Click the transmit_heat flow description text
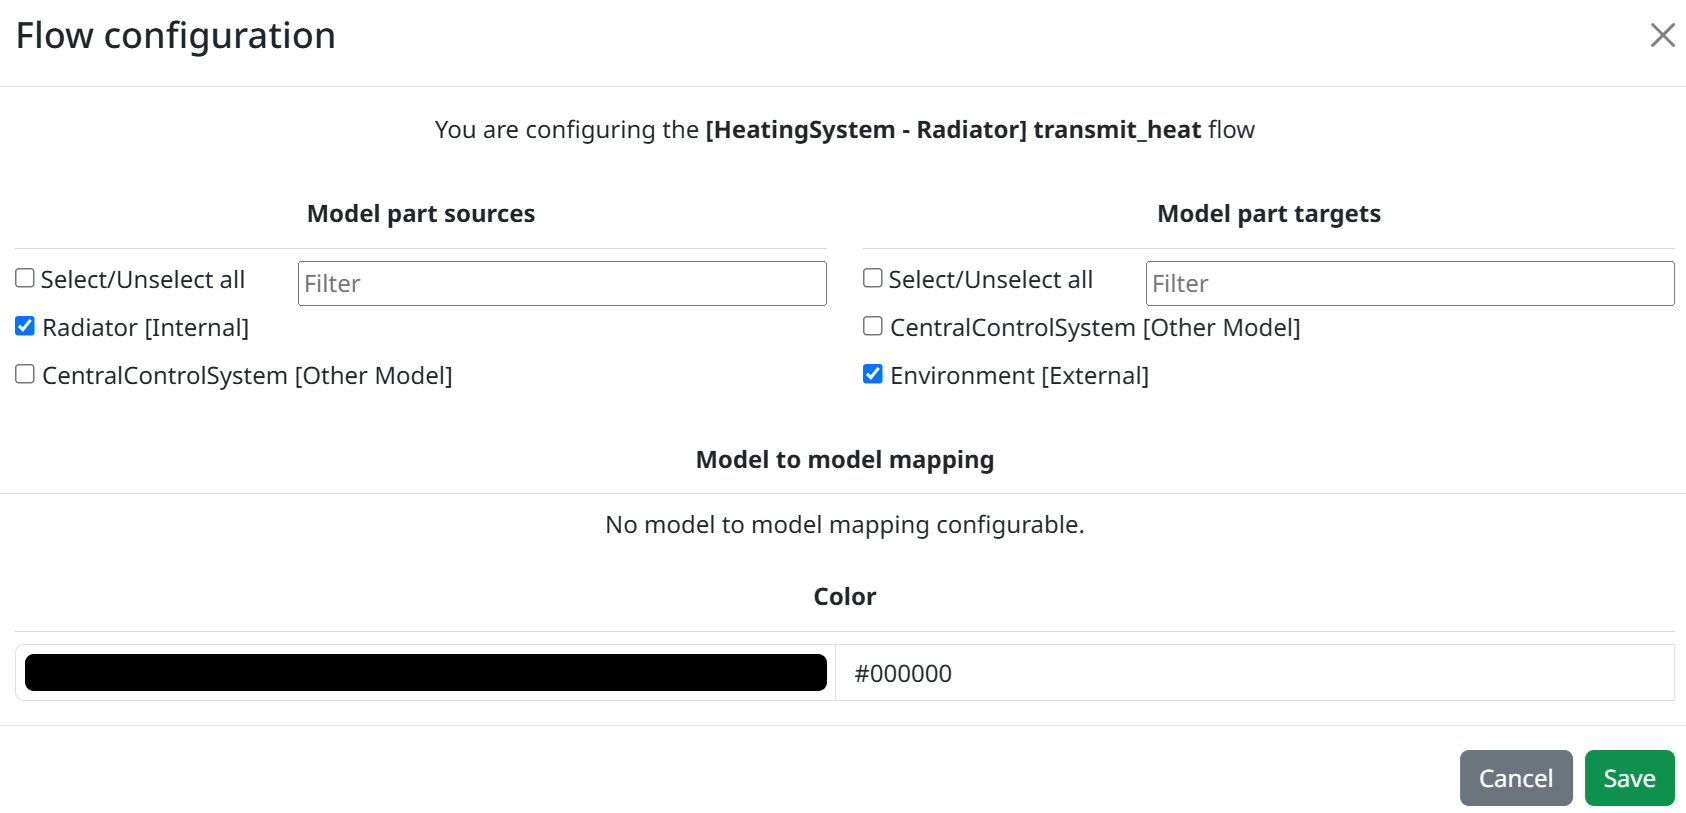1686x813 pixels. tap(845, 130)
